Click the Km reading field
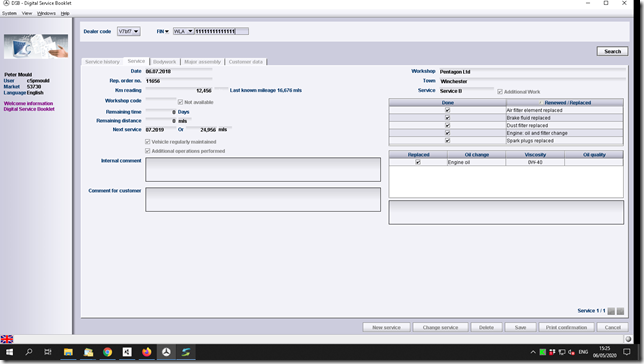The width and height of the screenshot is (644, 364). (x=179, y=90)
